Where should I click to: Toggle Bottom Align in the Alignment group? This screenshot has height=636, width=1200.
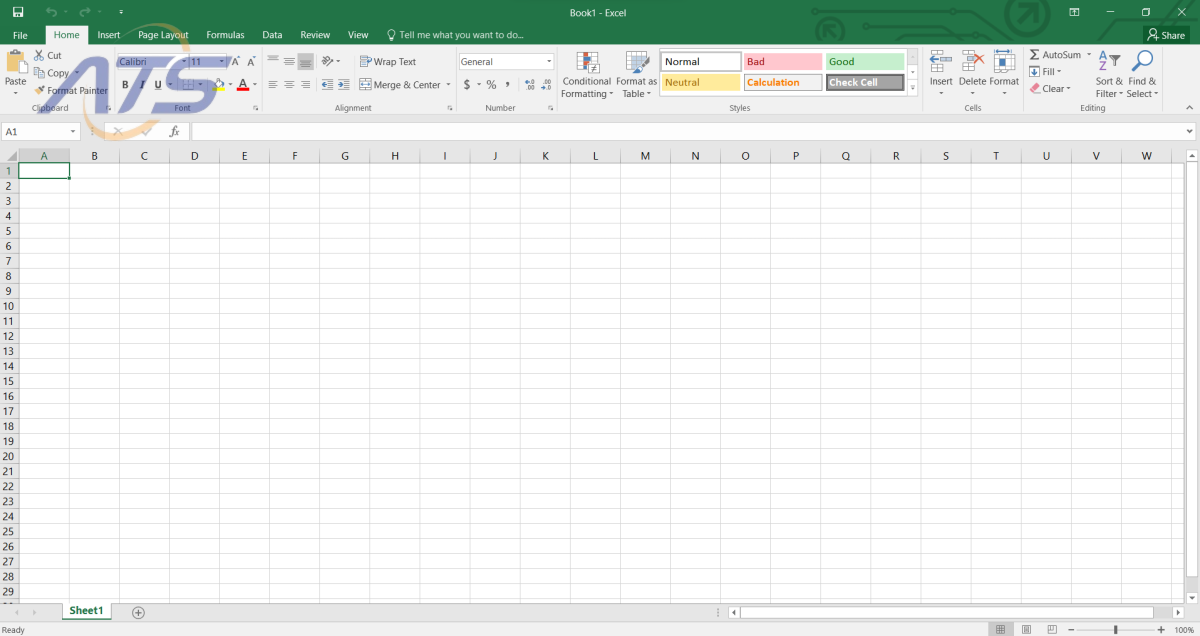[x=305, y=62]
